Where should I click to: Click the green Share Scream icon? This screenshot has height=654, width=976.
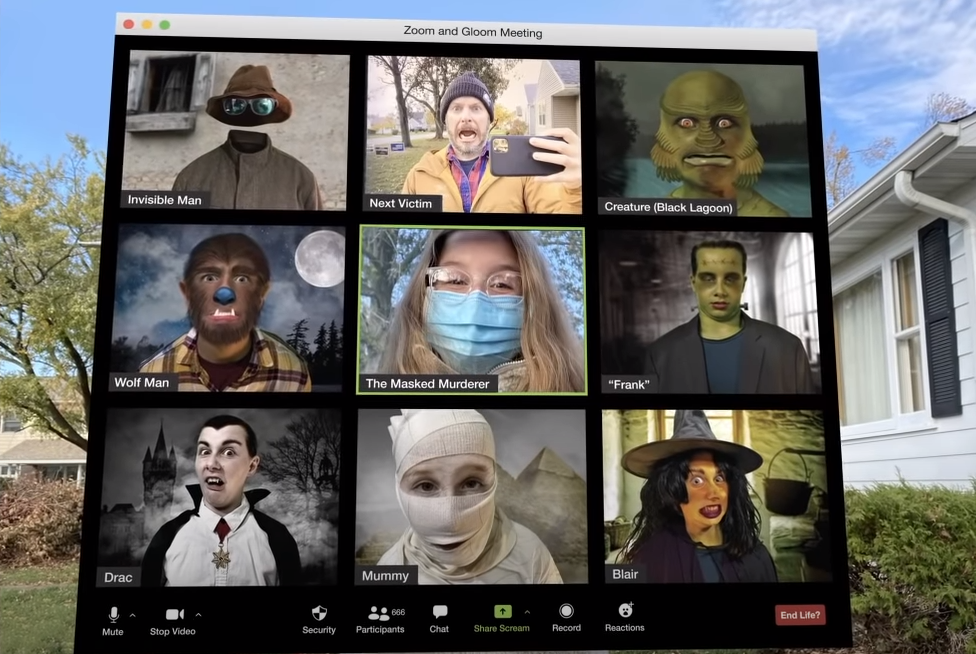tap(503, 611)
